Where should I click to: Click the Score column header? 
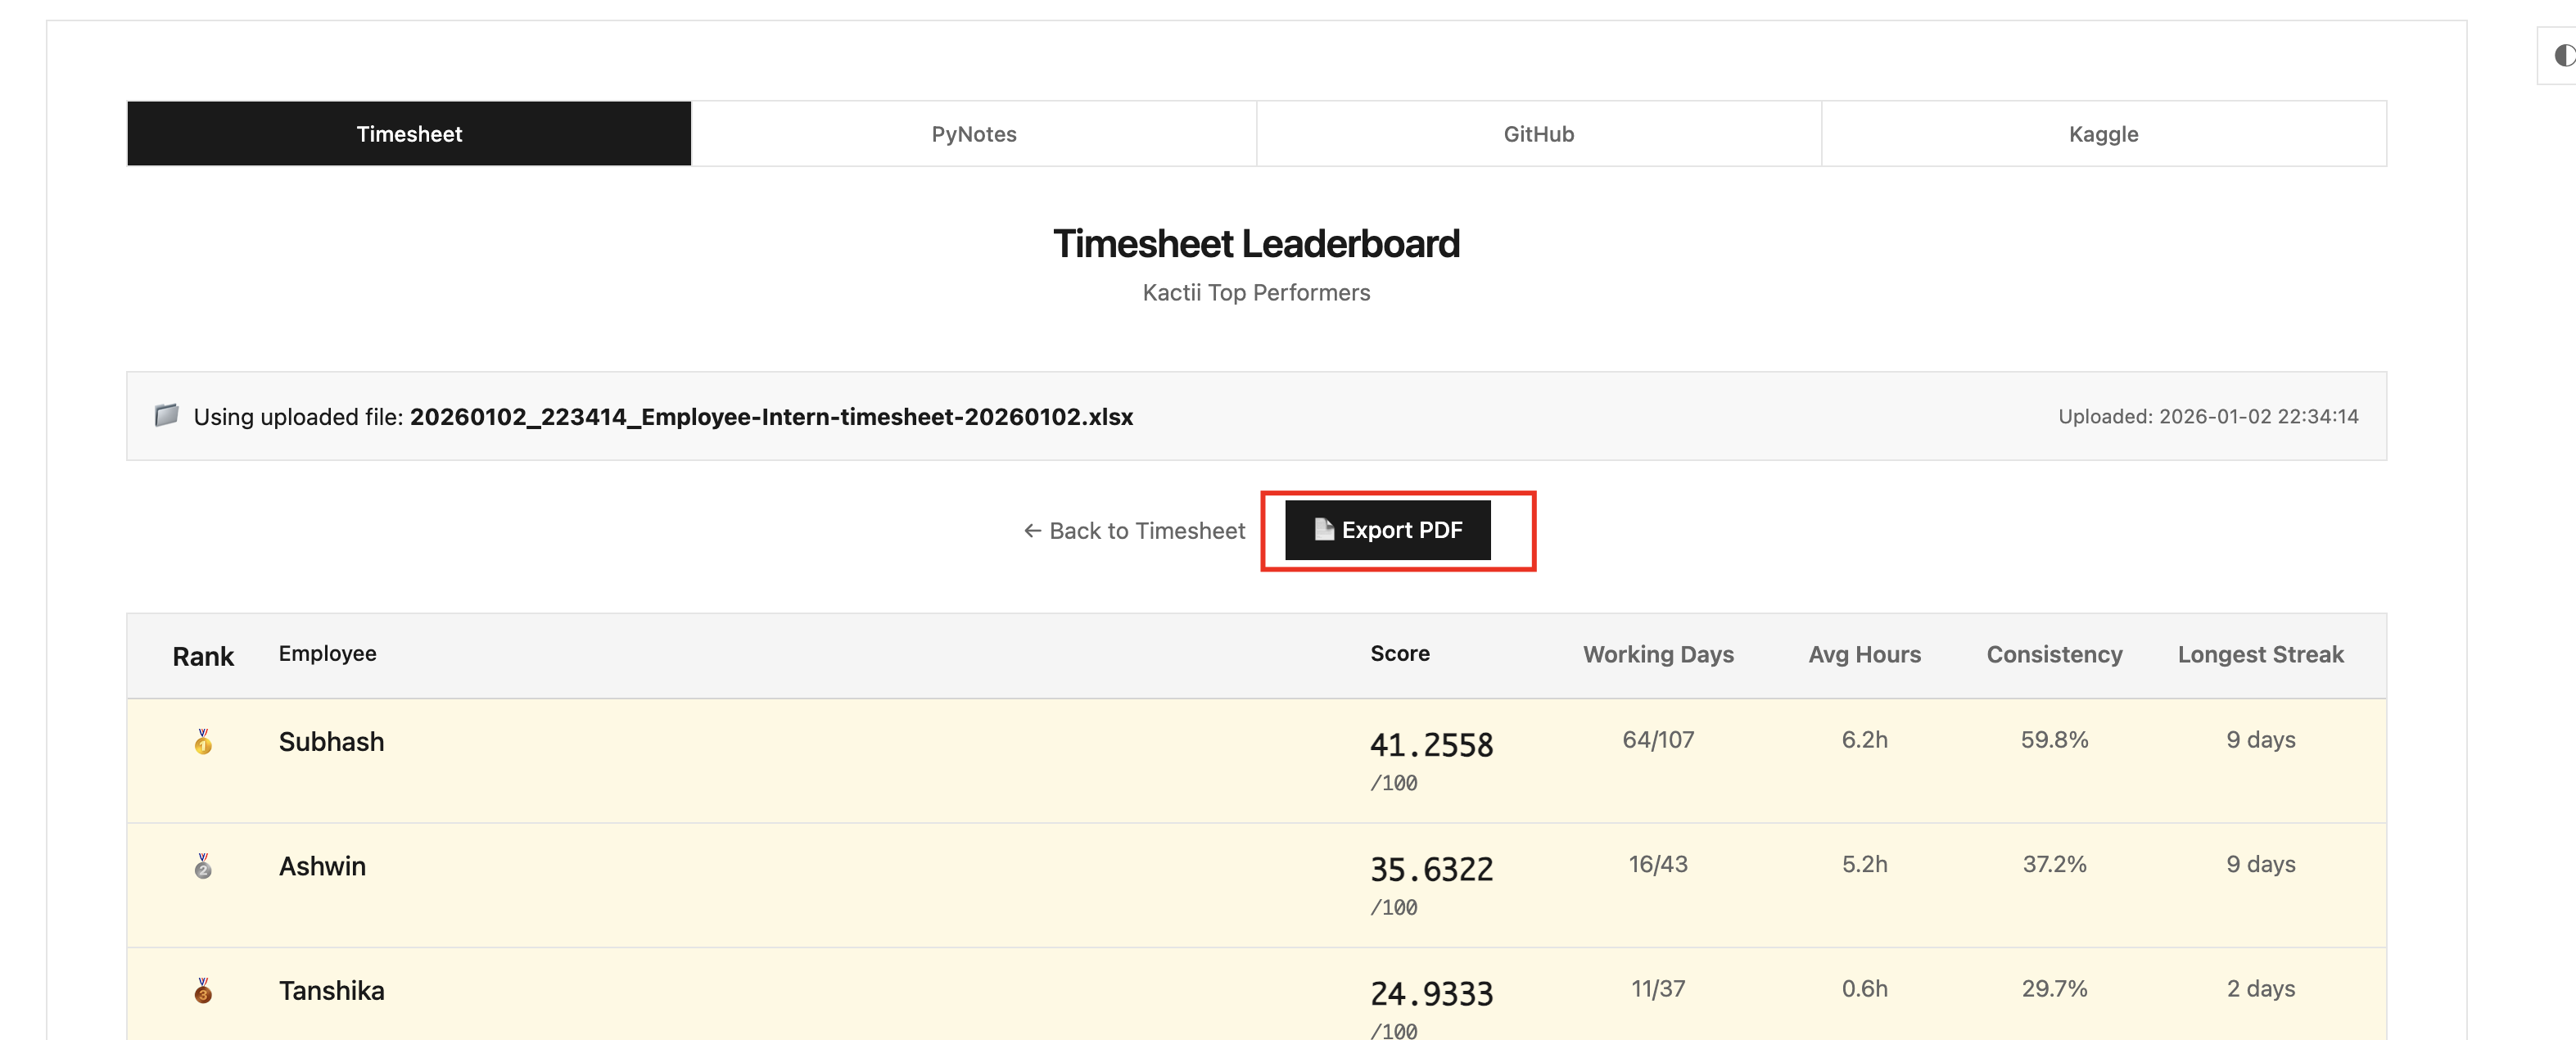1399,654
